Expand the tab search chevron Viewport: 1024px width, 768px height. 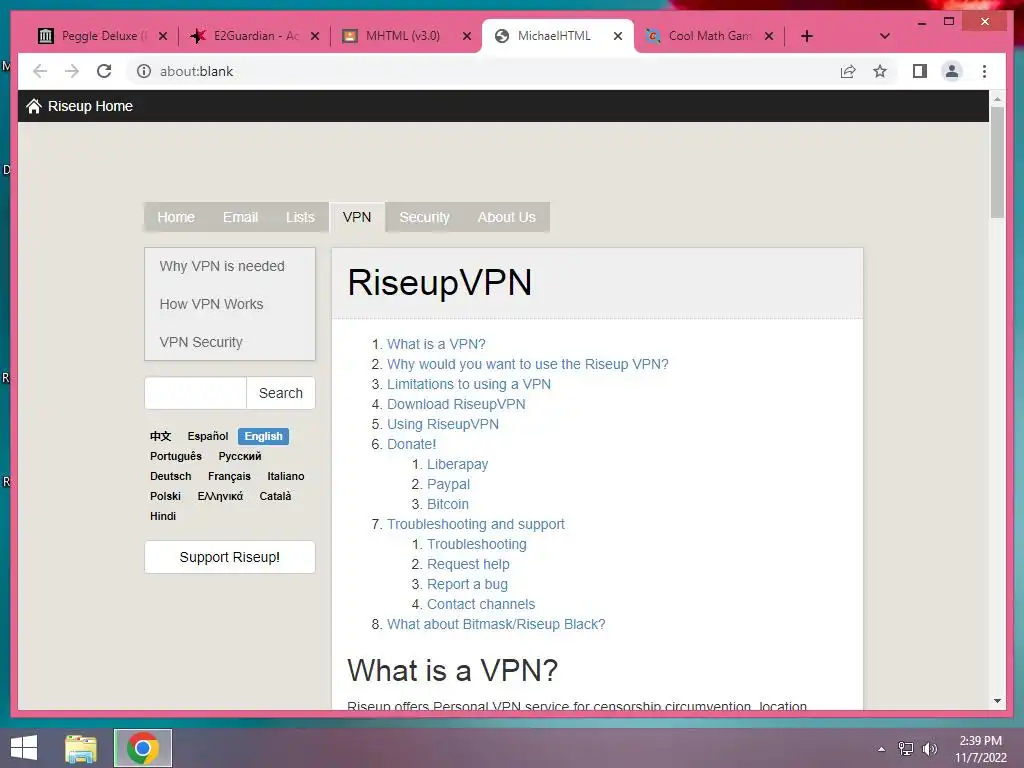[884, 36]
